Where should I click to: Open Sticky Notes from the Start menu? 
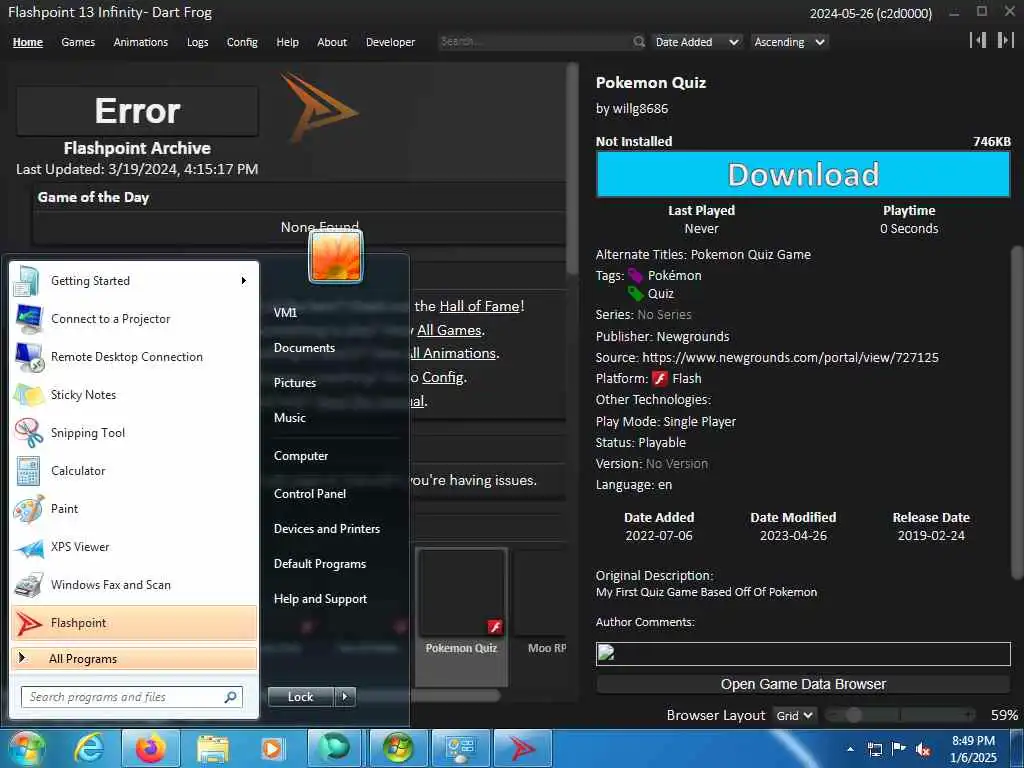[x=29, y=394]
